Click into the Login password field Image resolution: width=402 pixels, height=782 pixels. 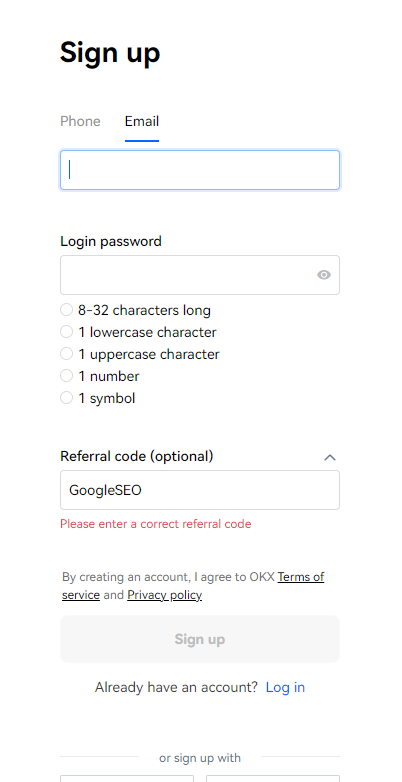(x=200, y=275)
